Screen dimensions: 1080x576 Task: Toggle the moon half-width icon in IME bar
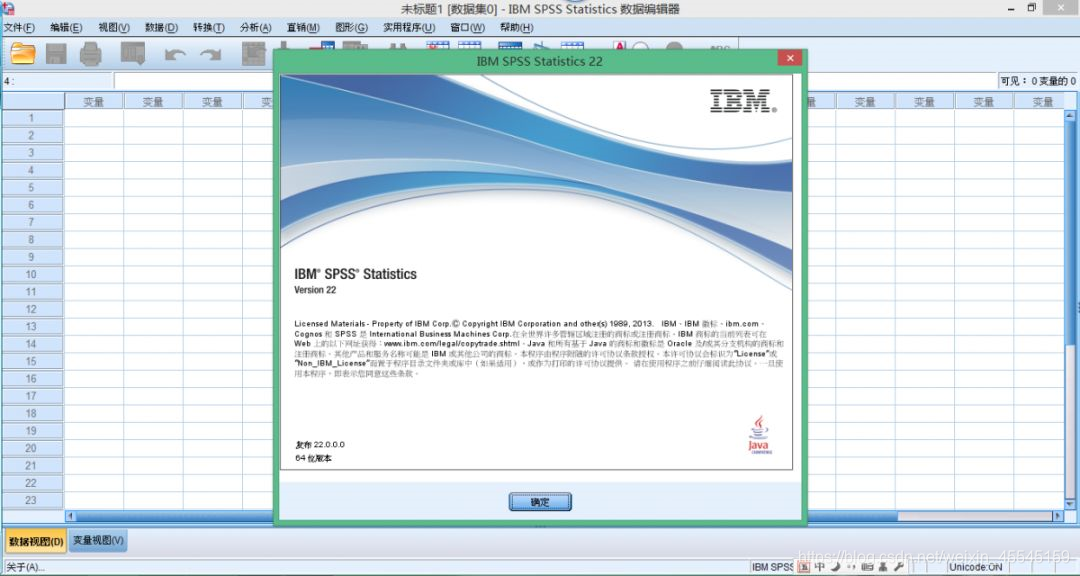click(x=835, y=567)
